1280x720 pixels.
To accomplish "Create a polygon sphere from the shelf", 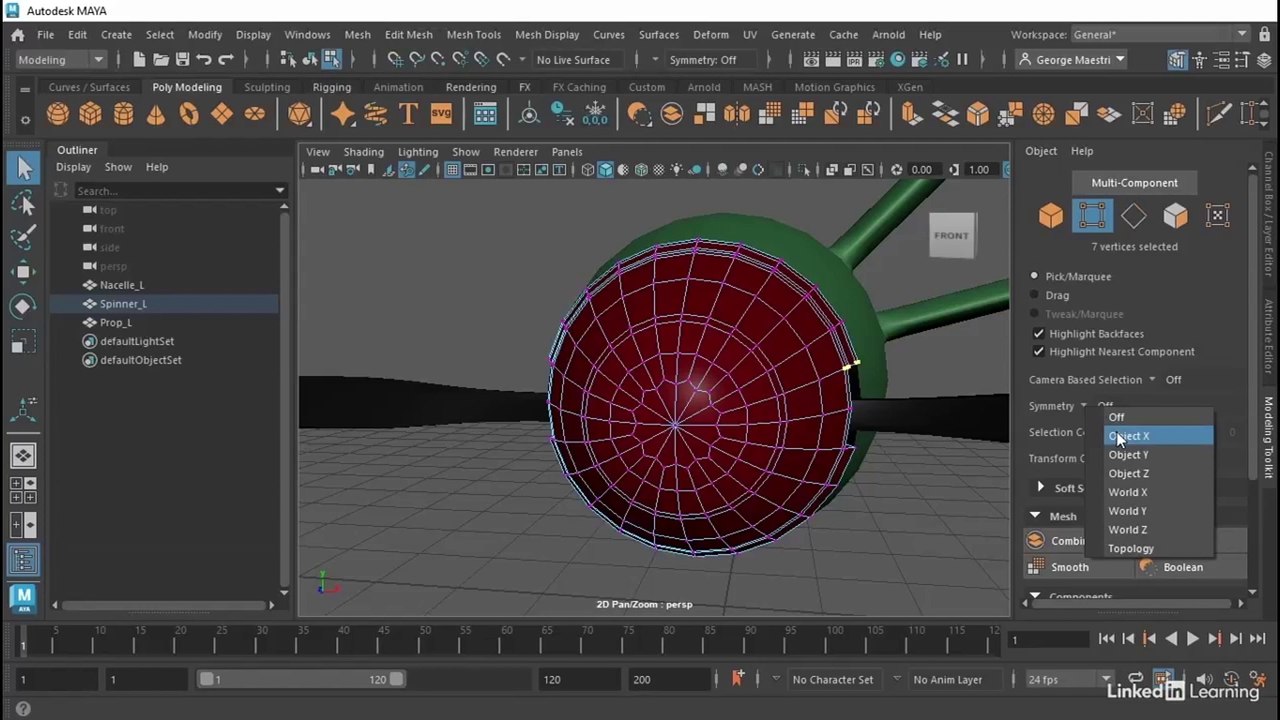I will [58, 114].
